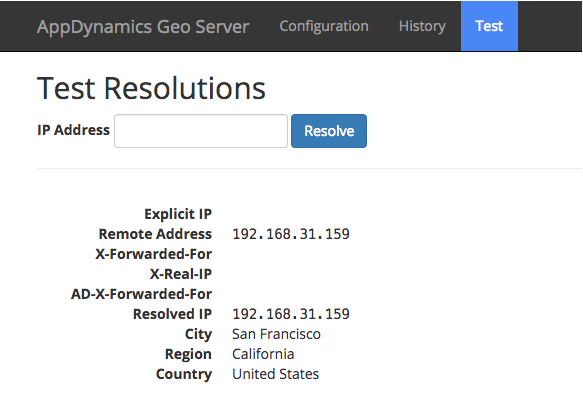
Task: Select the Test tab
Action: tap(489, 26)
